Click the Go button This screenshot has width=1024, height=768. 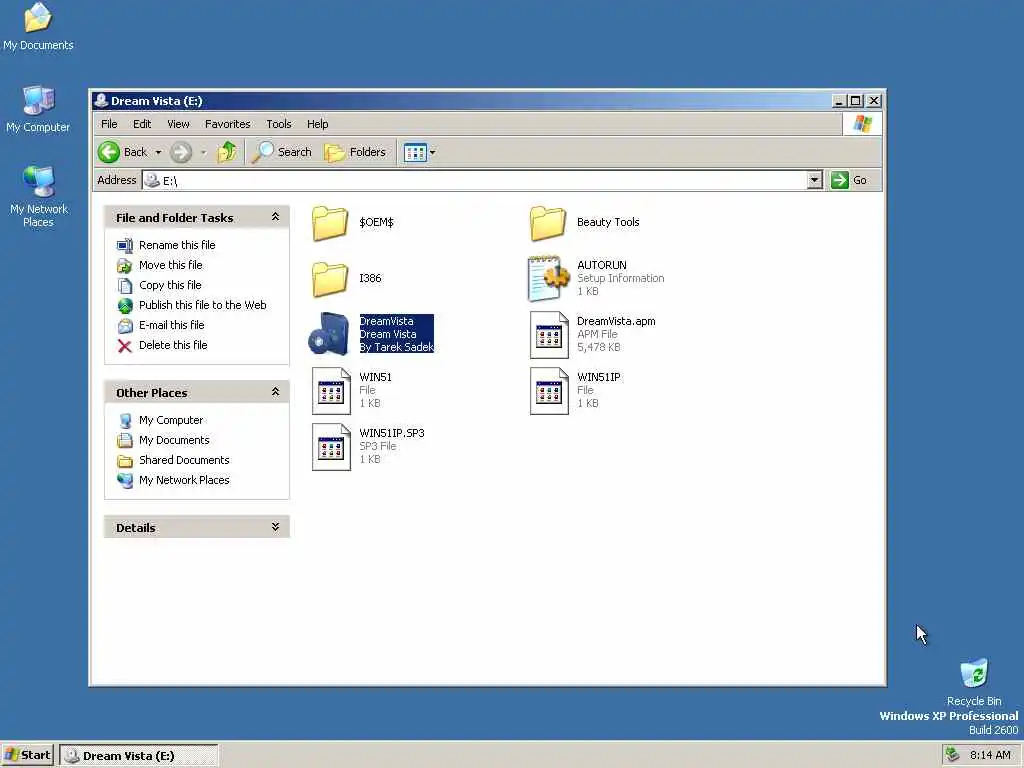tap(848, 180)
